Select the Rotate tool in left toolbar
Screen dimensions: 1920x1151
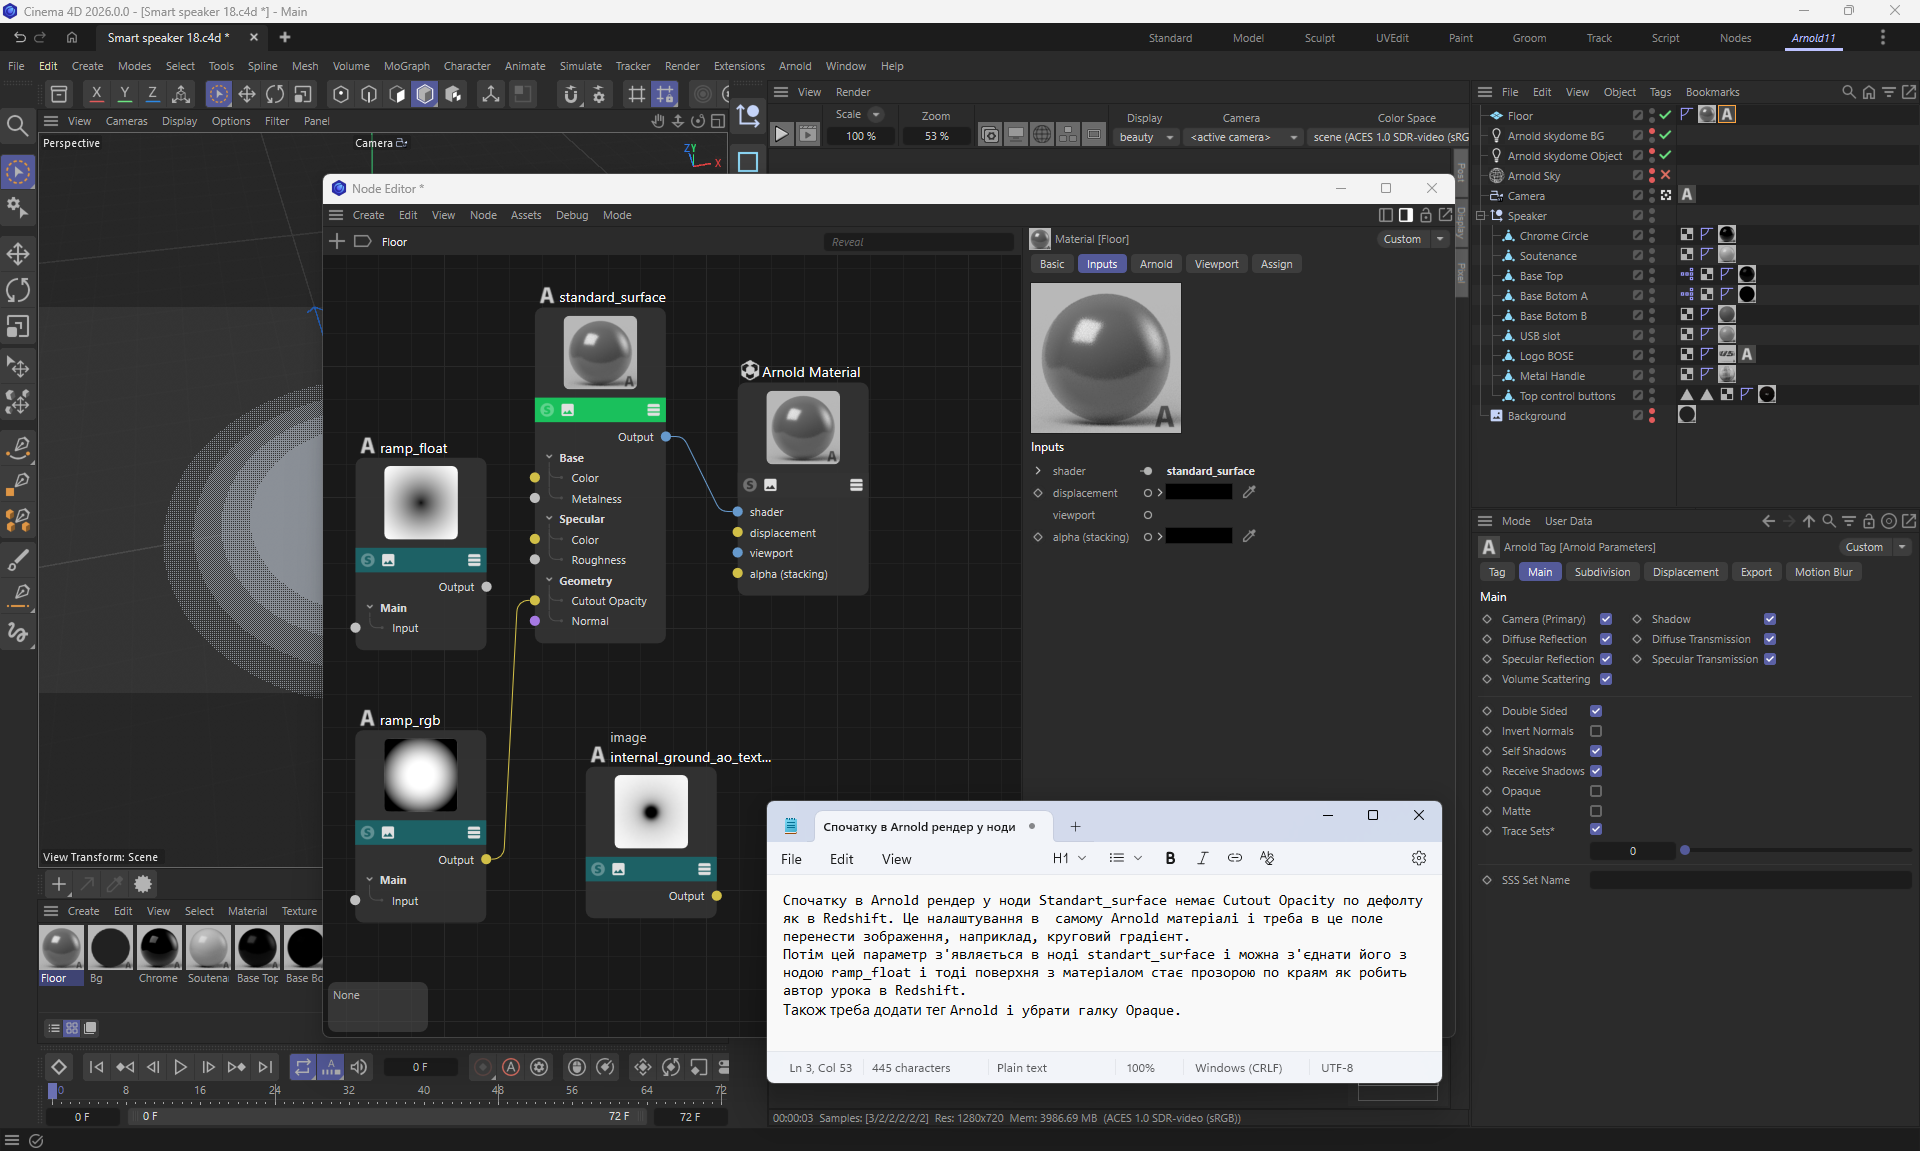click(18, 290)
